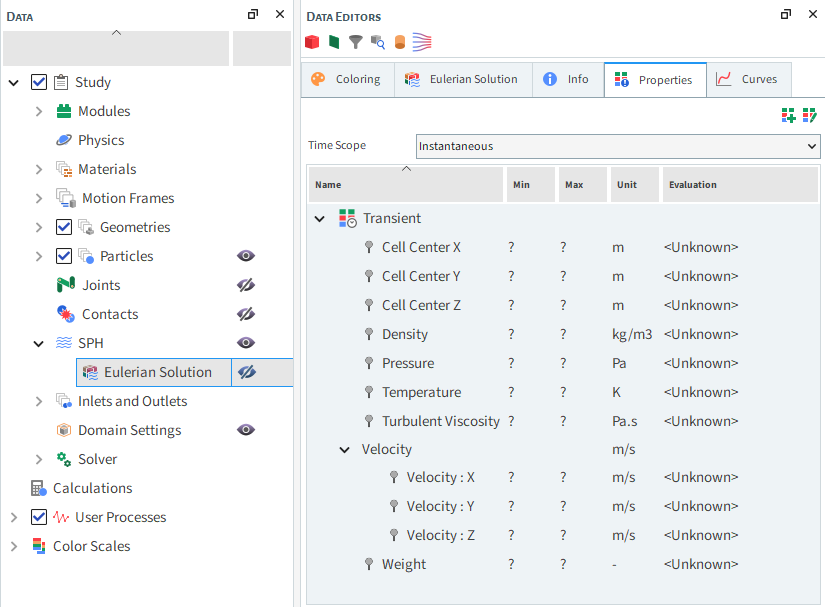The image size is (825, 607).
Task: Select the Pressure property row
Action: coord(563,363)
